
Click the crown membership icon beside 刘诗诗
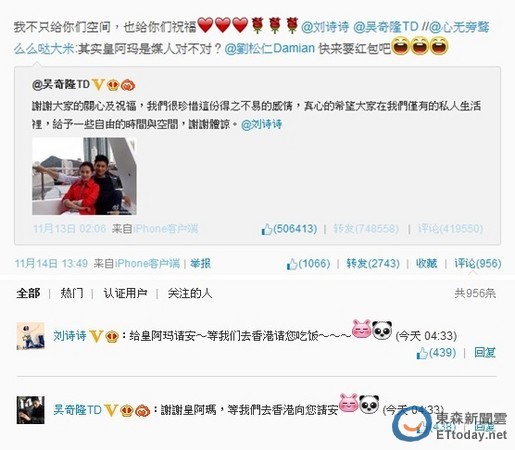pos(112,336)
